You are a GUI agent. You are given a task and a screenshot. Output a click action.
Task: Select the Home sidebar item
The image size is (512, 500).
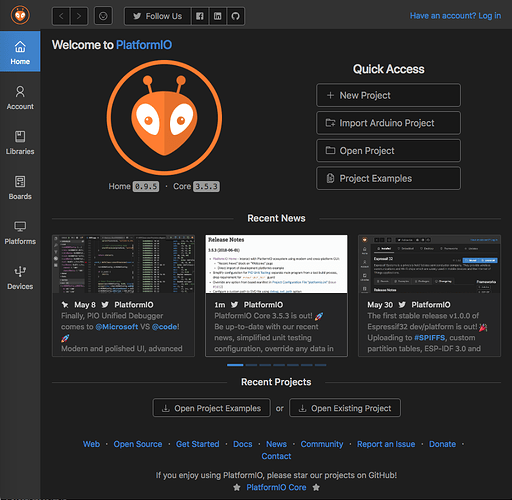[20, 51]
